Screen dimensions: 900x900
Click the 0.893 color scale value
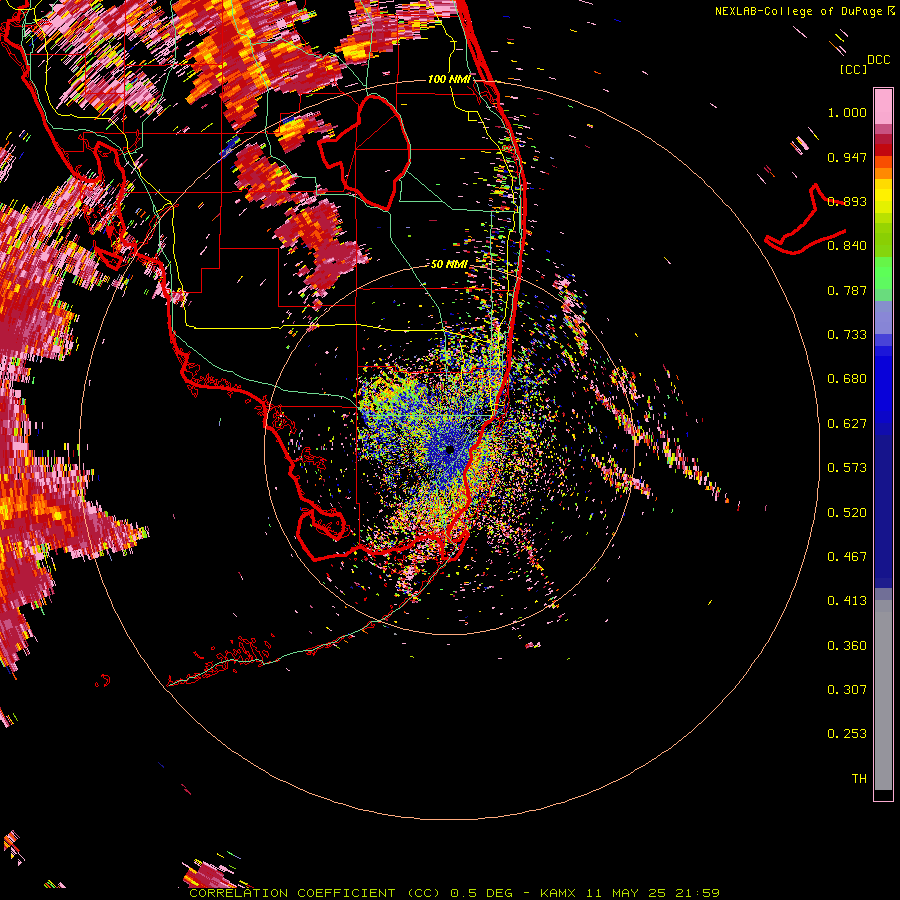(x=847, y=201)
